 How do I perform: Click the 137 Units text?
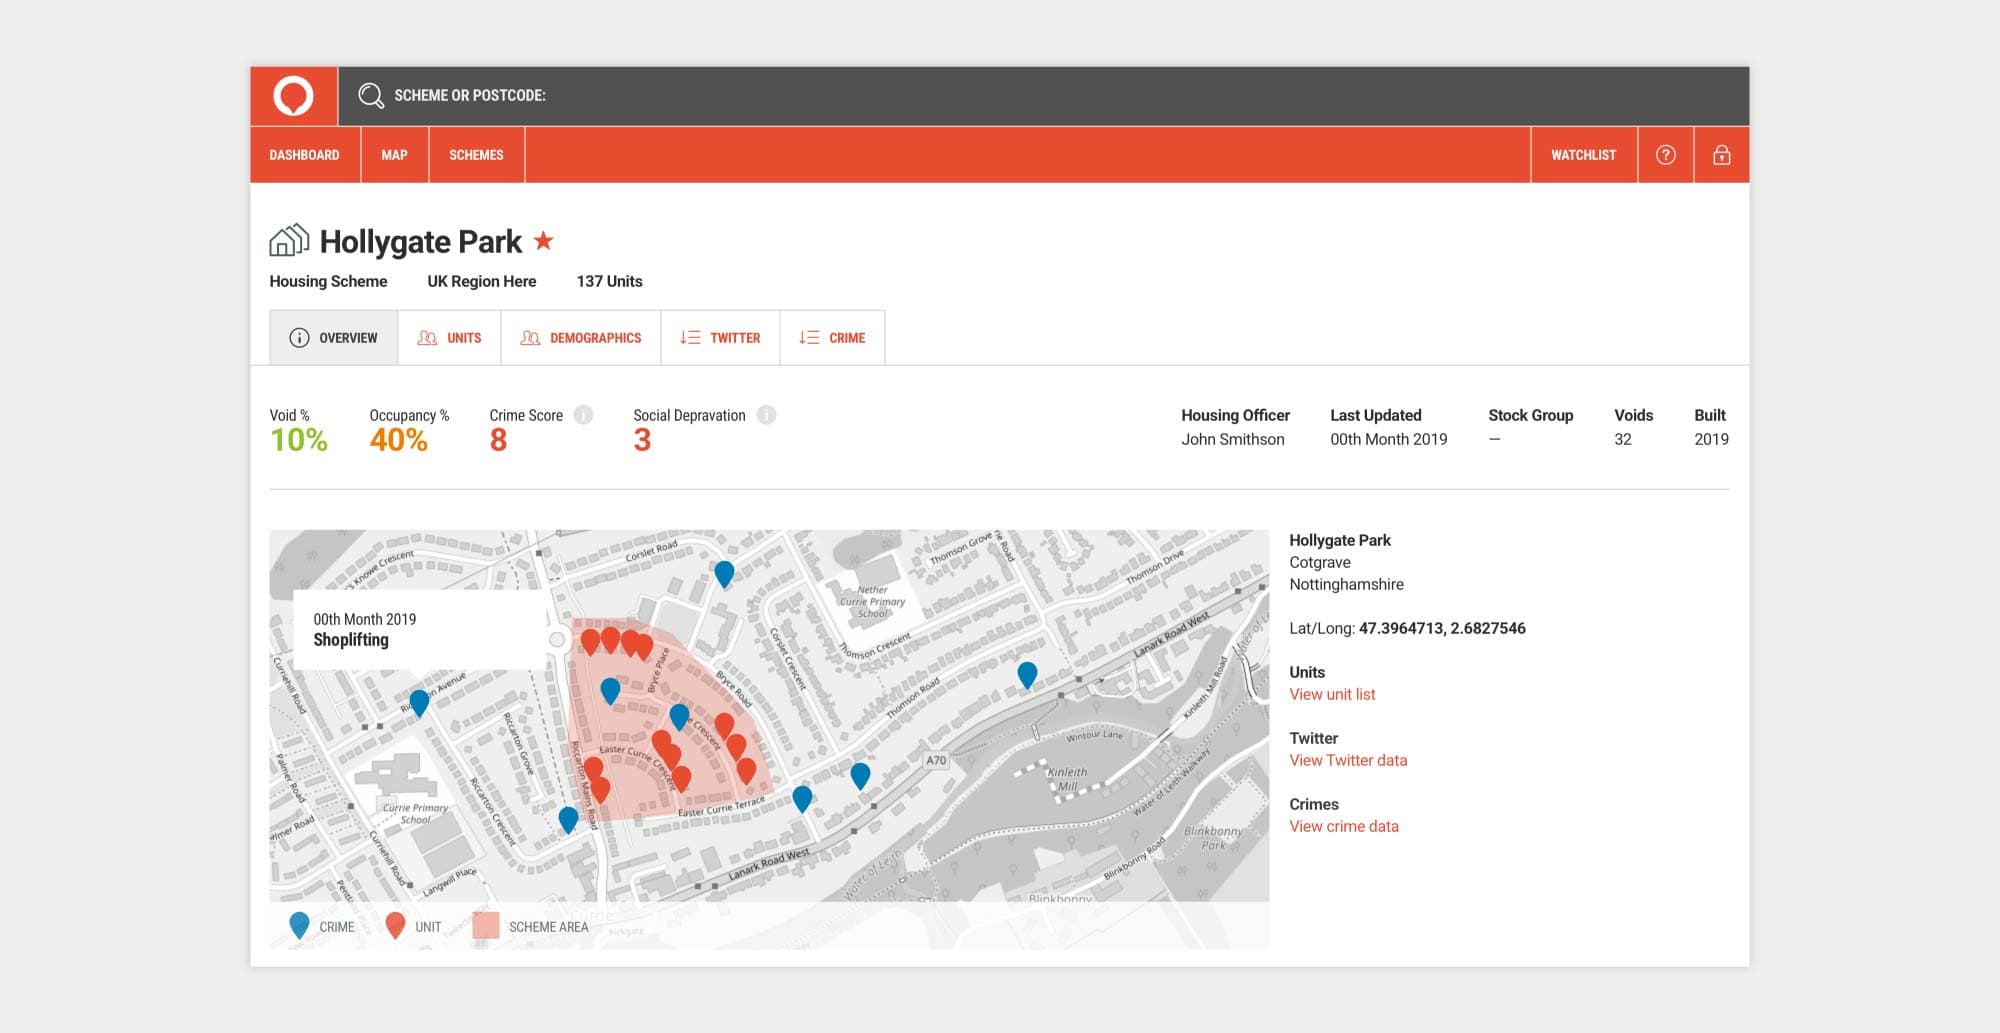pos(609,281)
